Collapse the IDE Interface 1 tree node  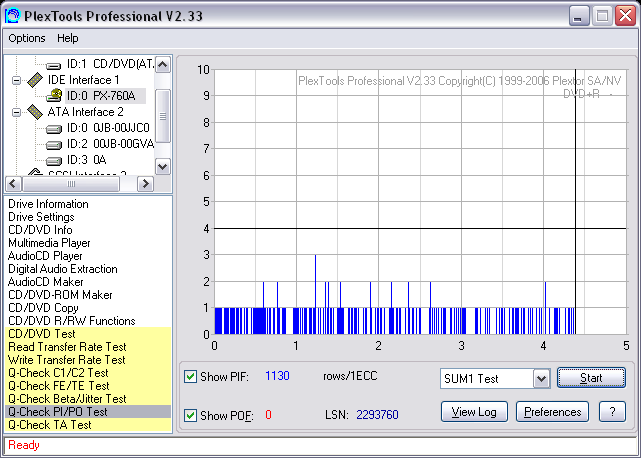(16, 80)
